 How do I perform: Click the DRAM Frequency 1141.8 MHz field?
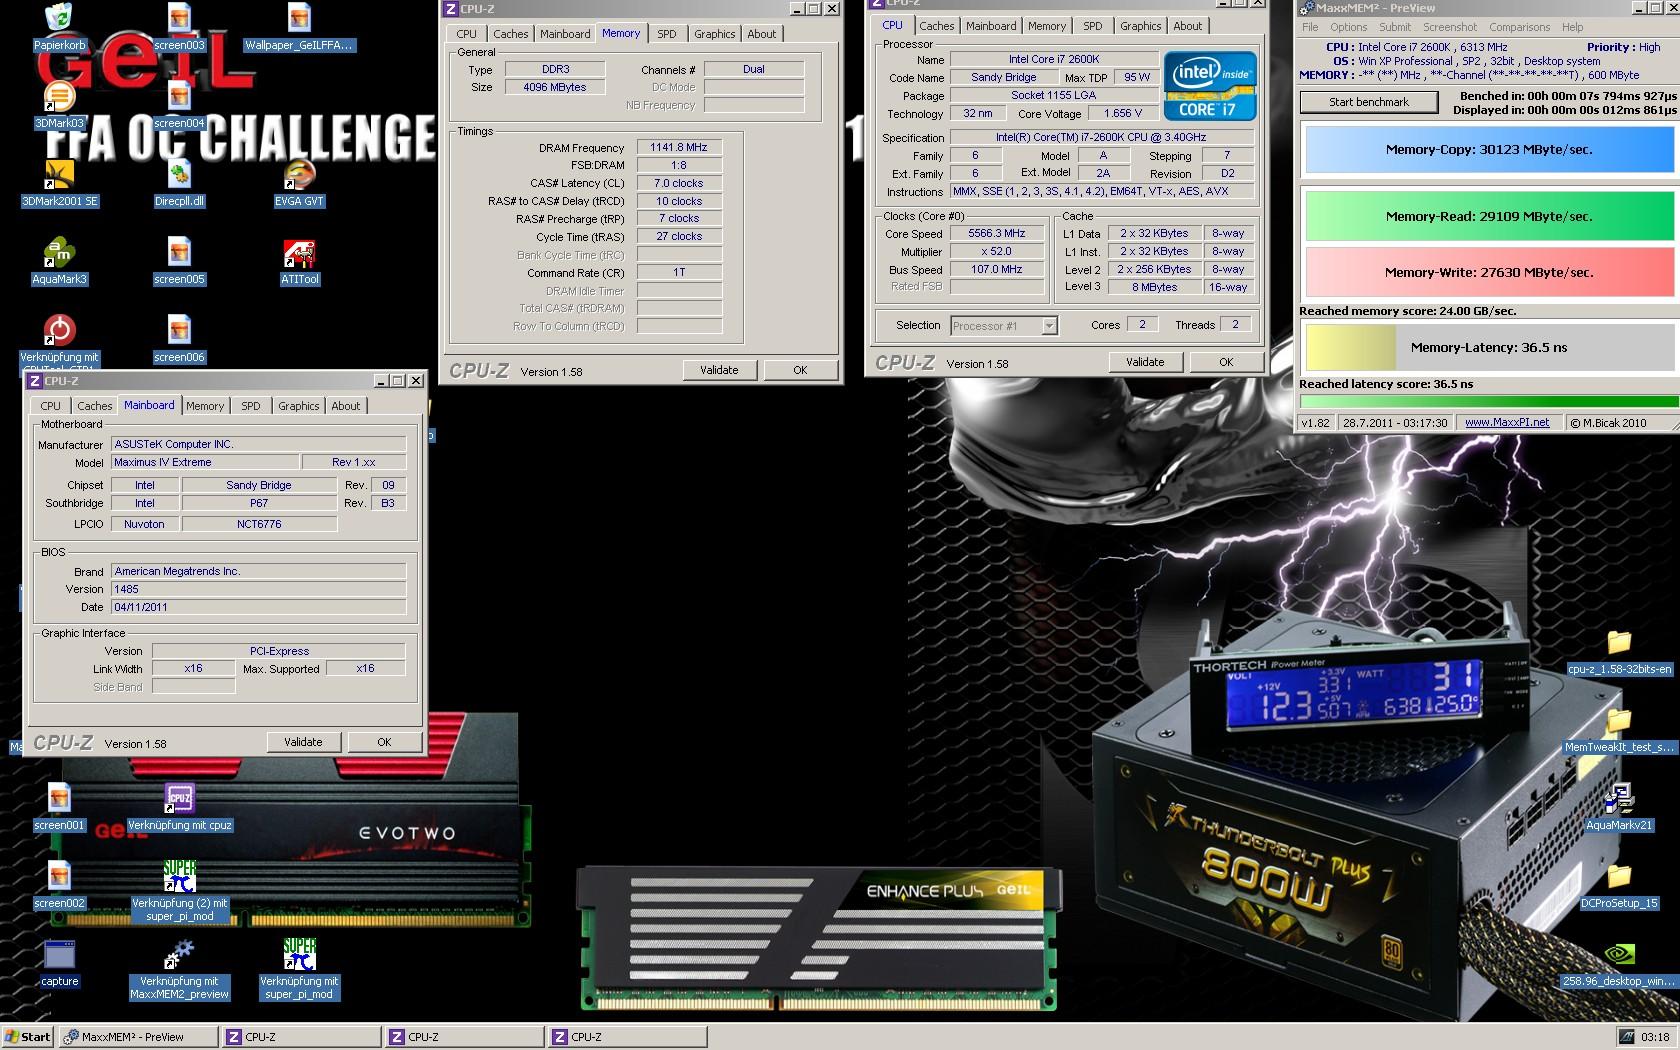point(678,147)
